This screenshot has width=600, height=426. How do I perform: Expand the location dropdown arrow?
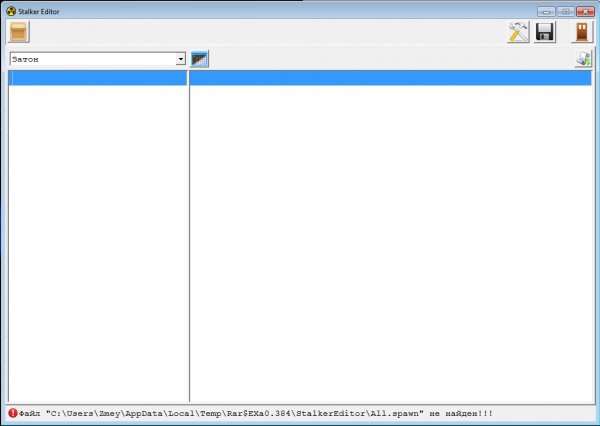pos(181,59)
